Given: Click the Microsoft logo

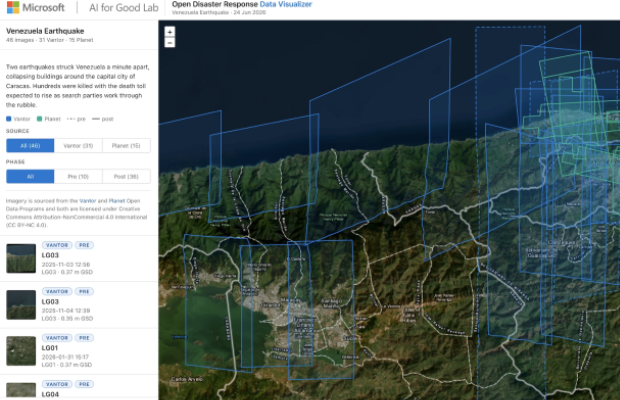Looking at the screenshot, I should pyautogui.click(x=36, y=8).
